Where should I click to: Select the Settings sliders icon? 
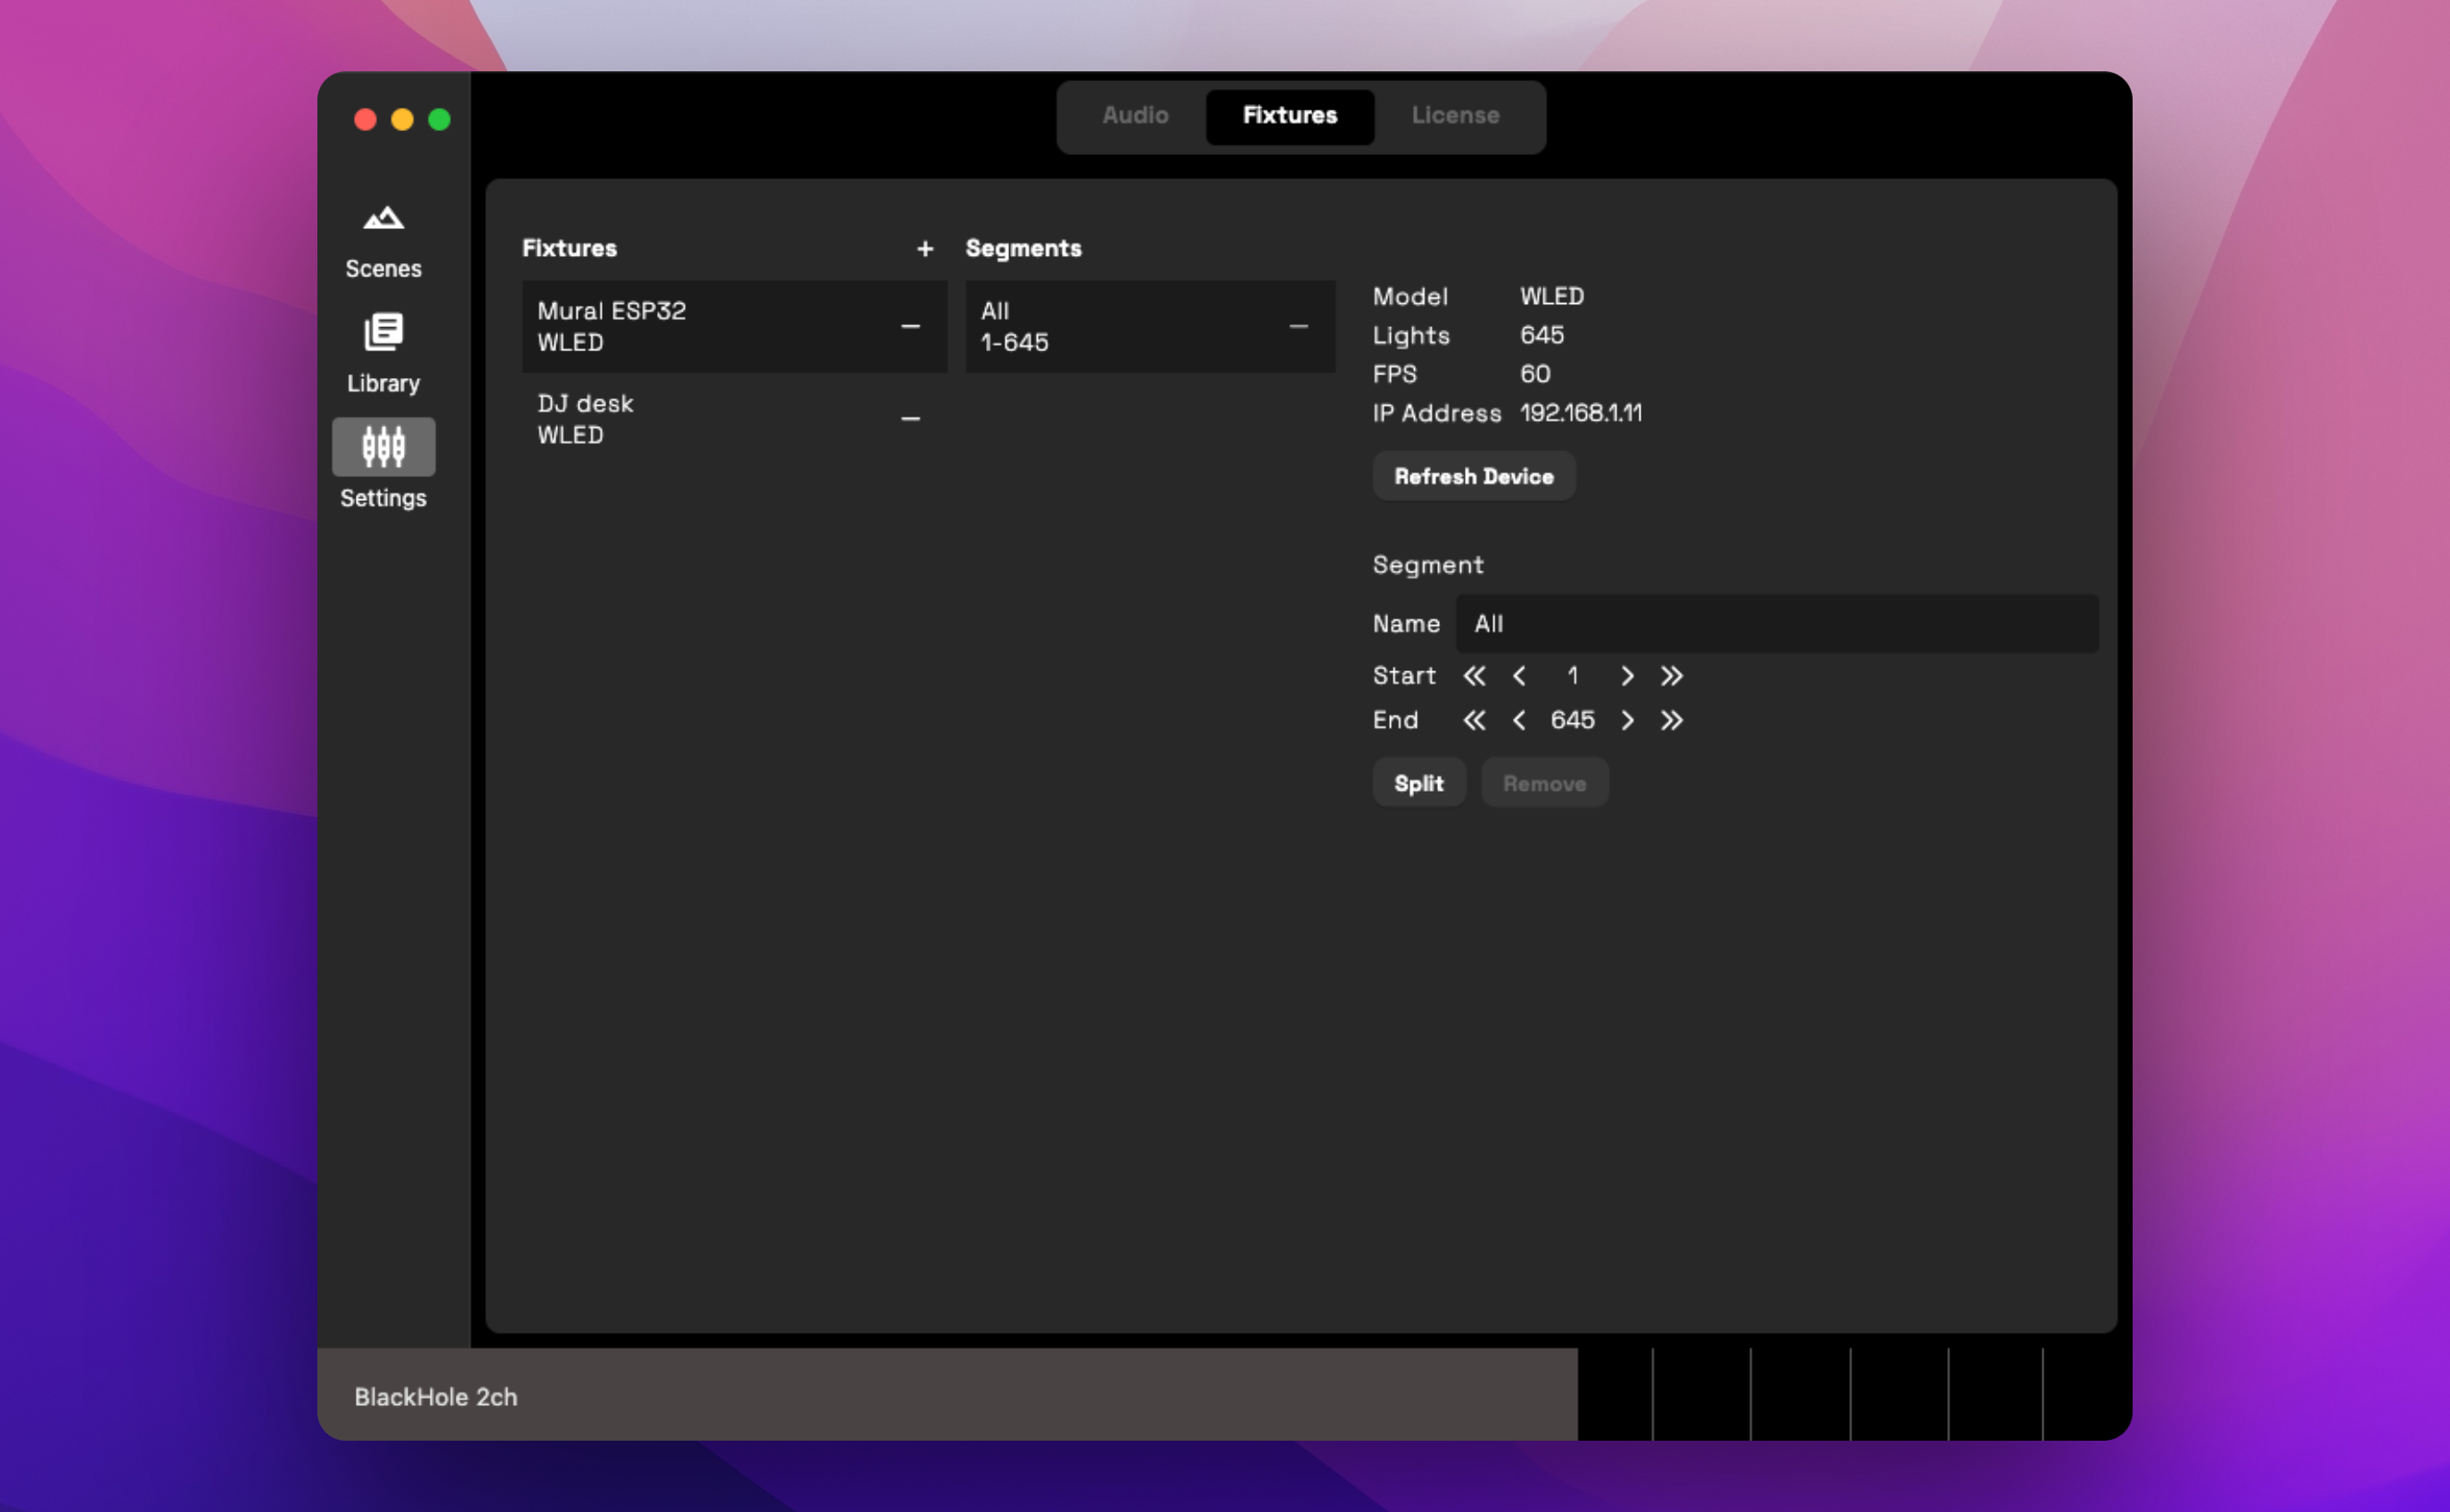[383, 446]
